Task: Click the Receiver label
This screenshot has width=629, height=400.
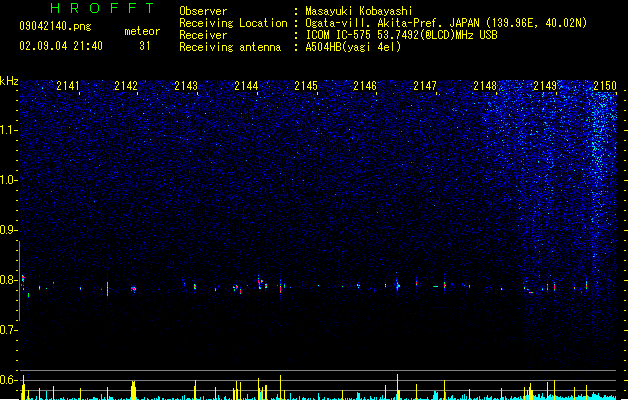Action: point(203,35)
